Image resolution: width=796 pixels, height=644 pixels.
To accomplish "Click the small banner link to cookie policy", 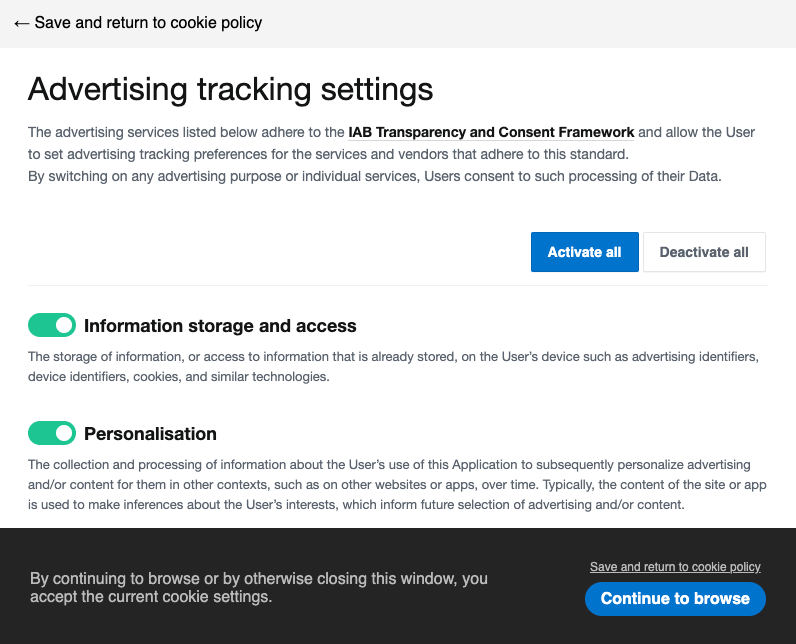I will (675, 567).
